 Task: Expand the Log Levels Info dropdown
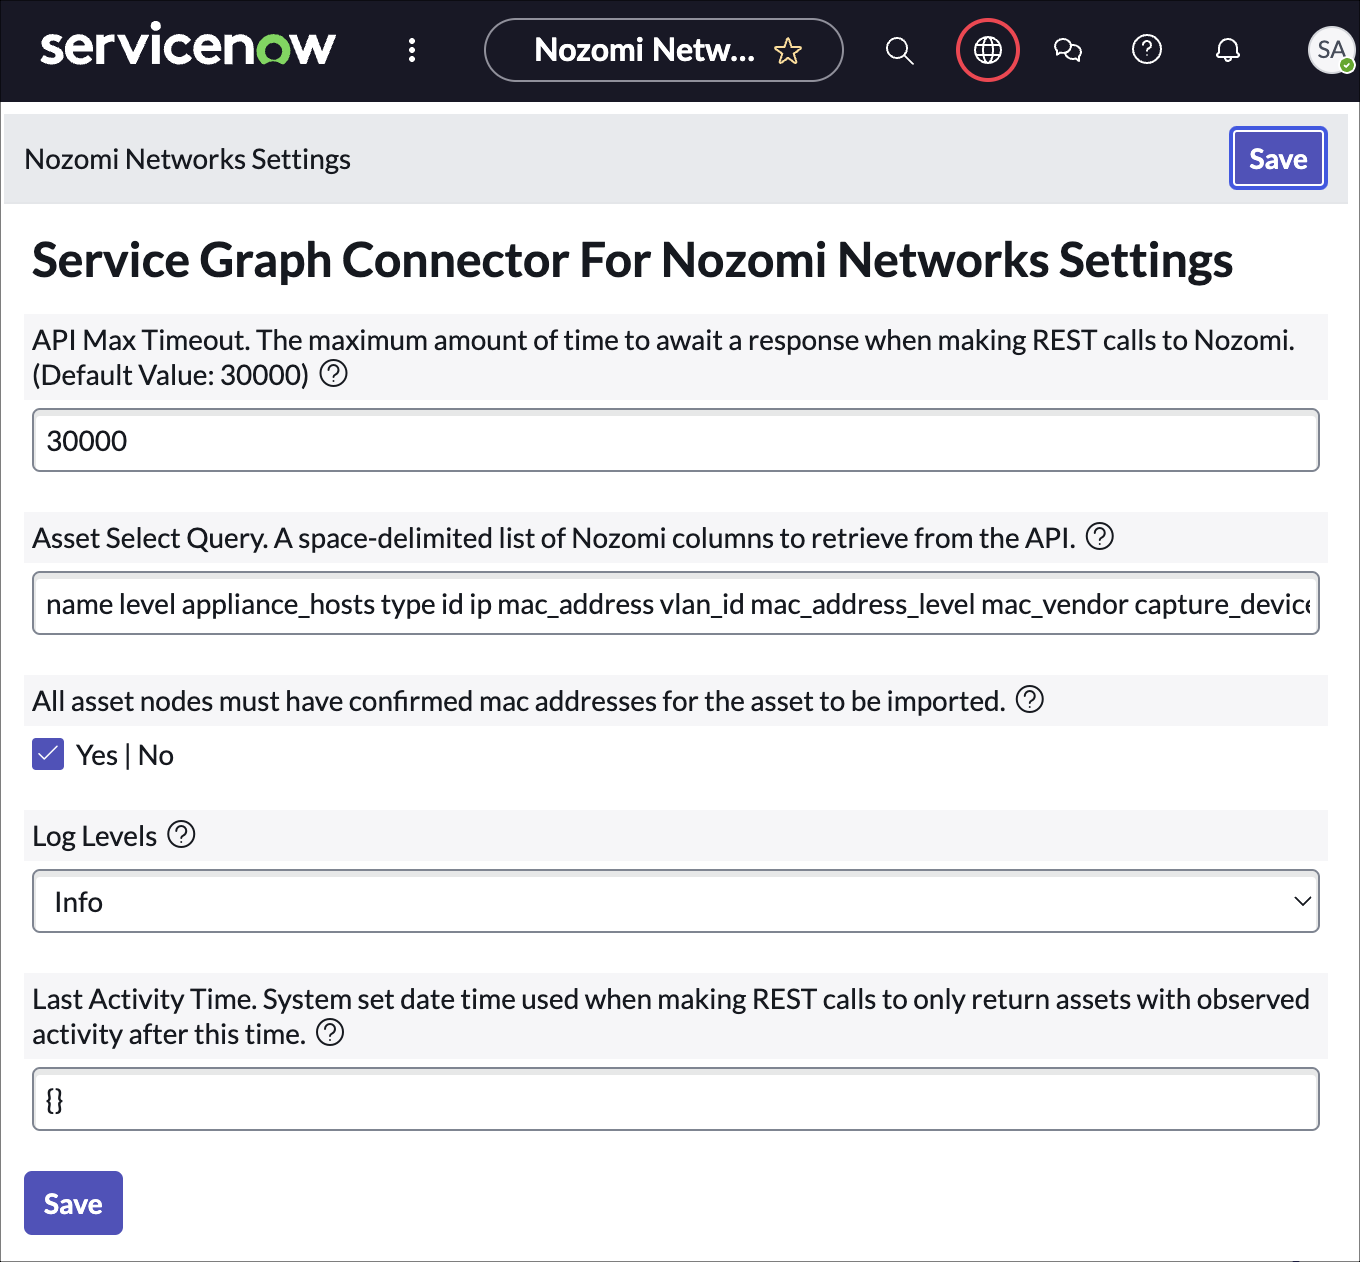tap(675, 901)
